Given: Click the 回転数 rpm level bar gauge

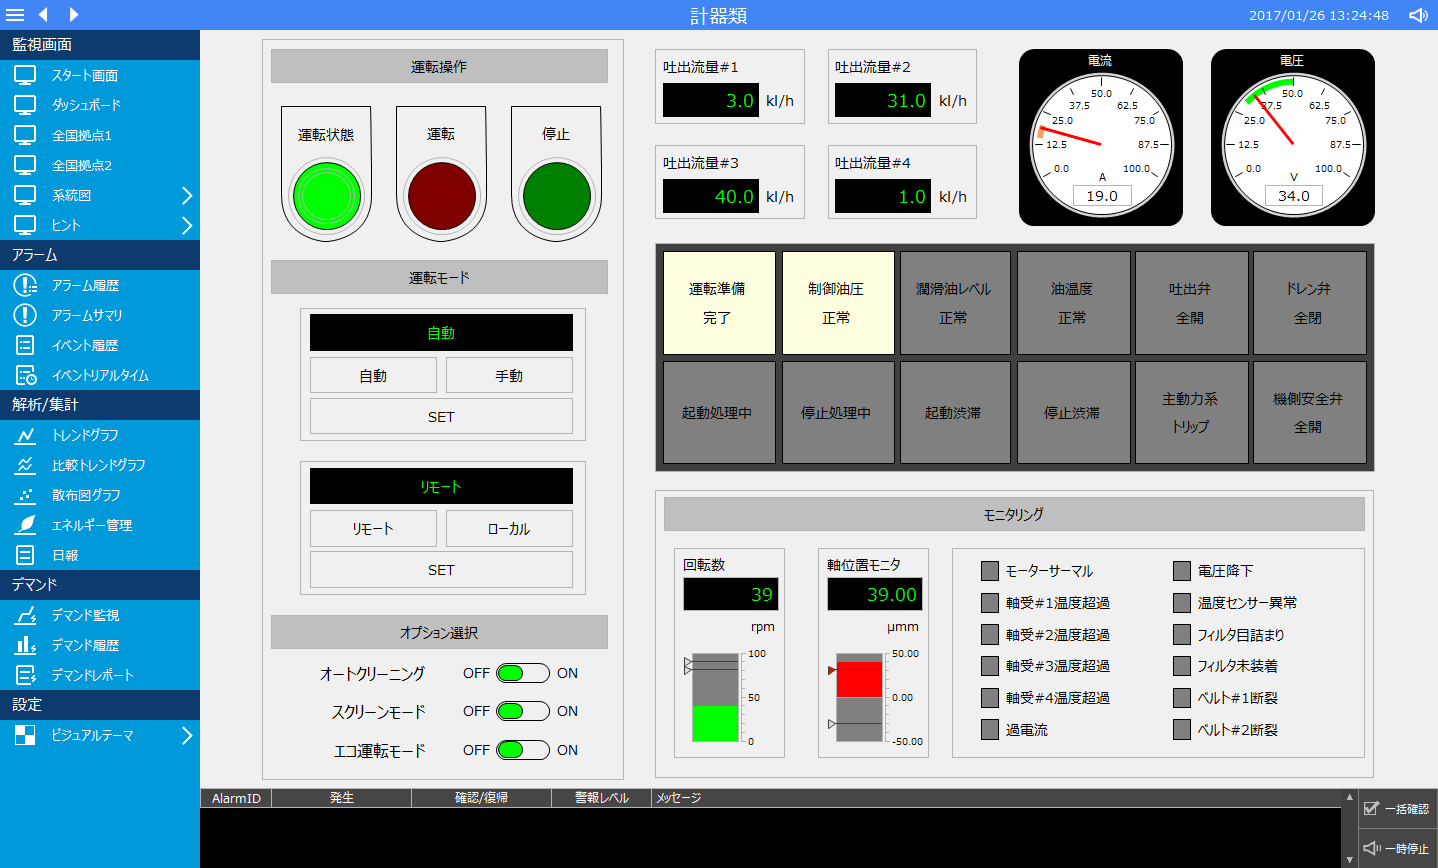Looking at the screenshot, I should tap(715, 697).
